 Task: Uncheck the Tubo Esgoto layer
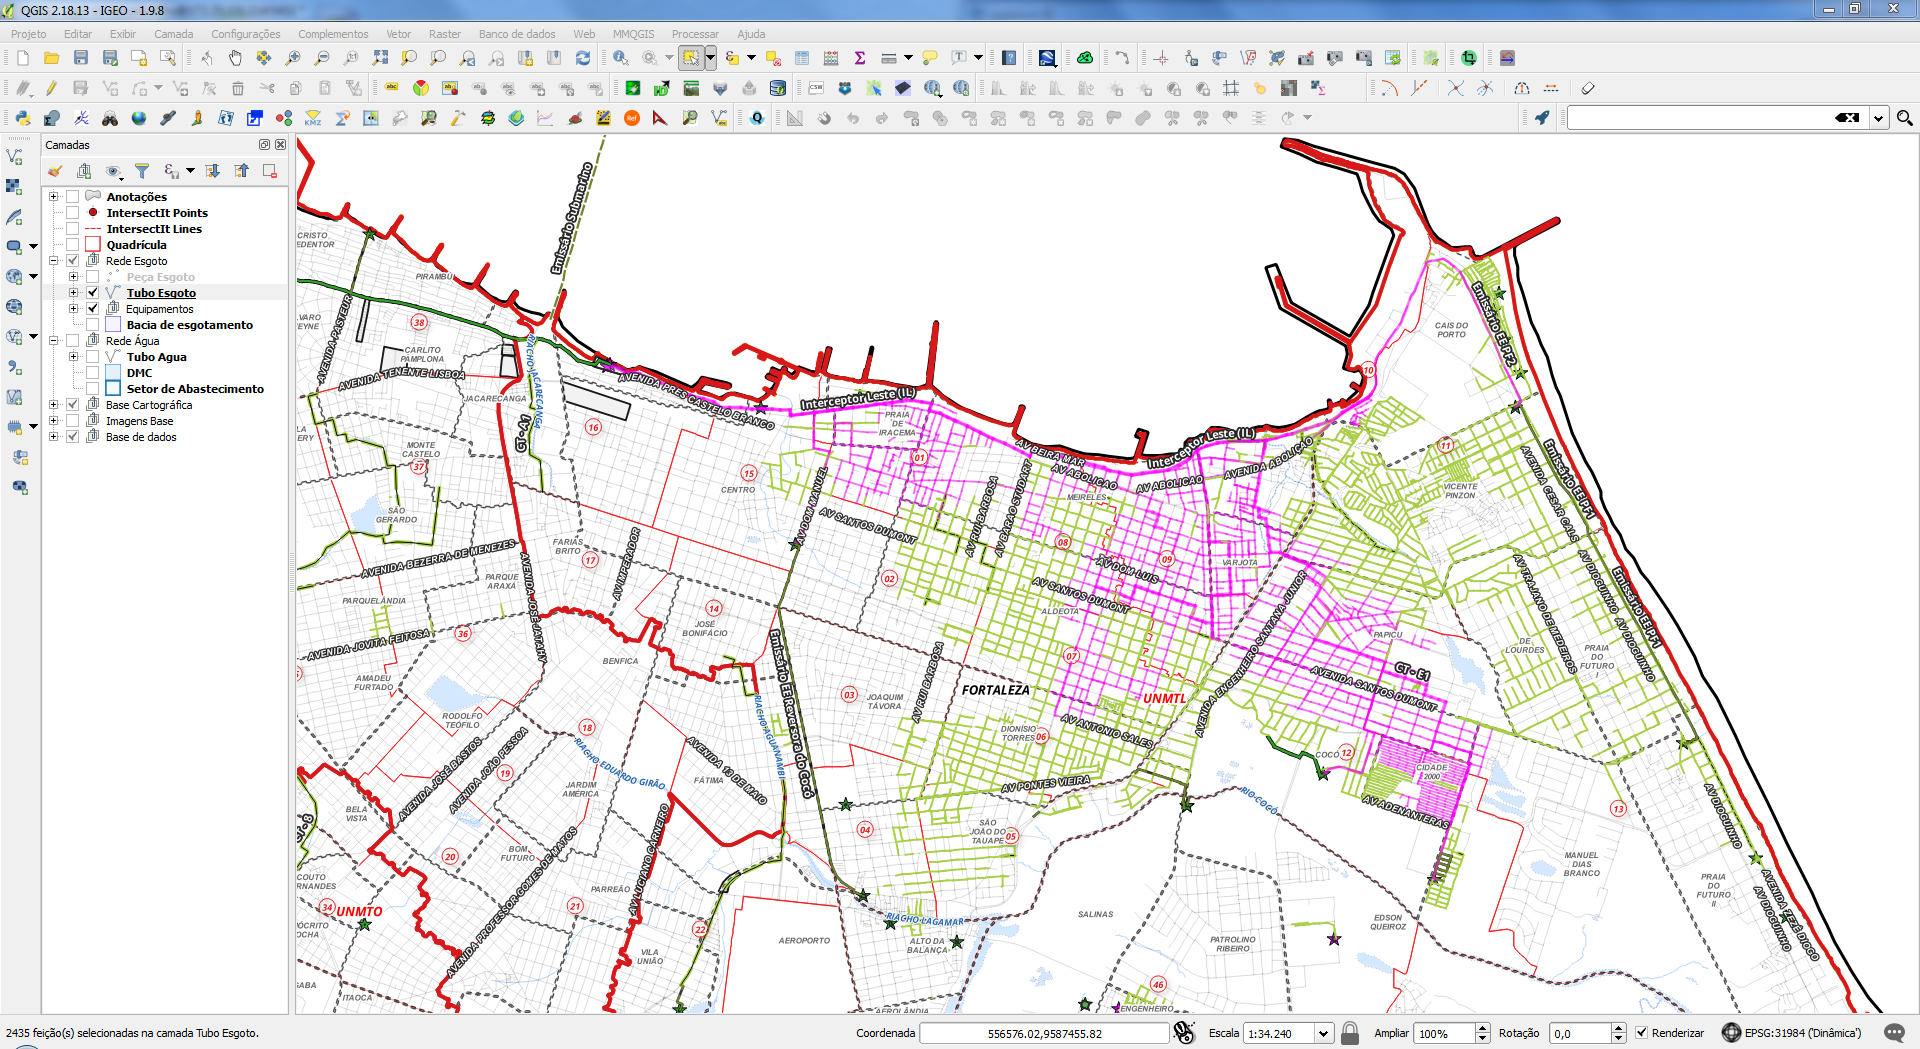point(93,293)
